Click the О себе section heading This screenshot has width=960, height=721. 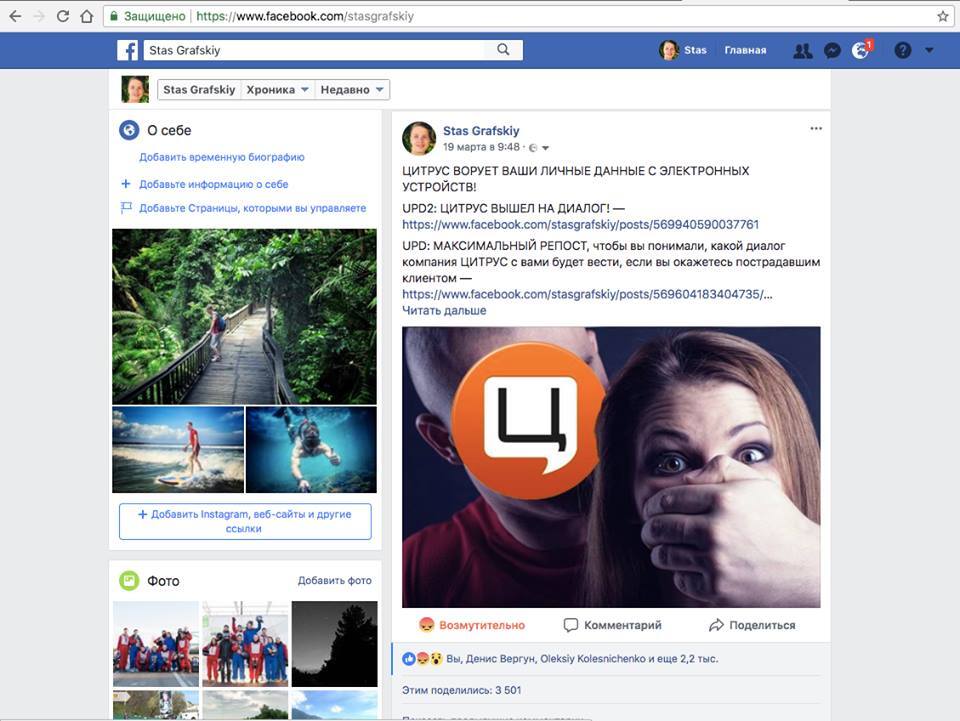(x=169, y=130)
